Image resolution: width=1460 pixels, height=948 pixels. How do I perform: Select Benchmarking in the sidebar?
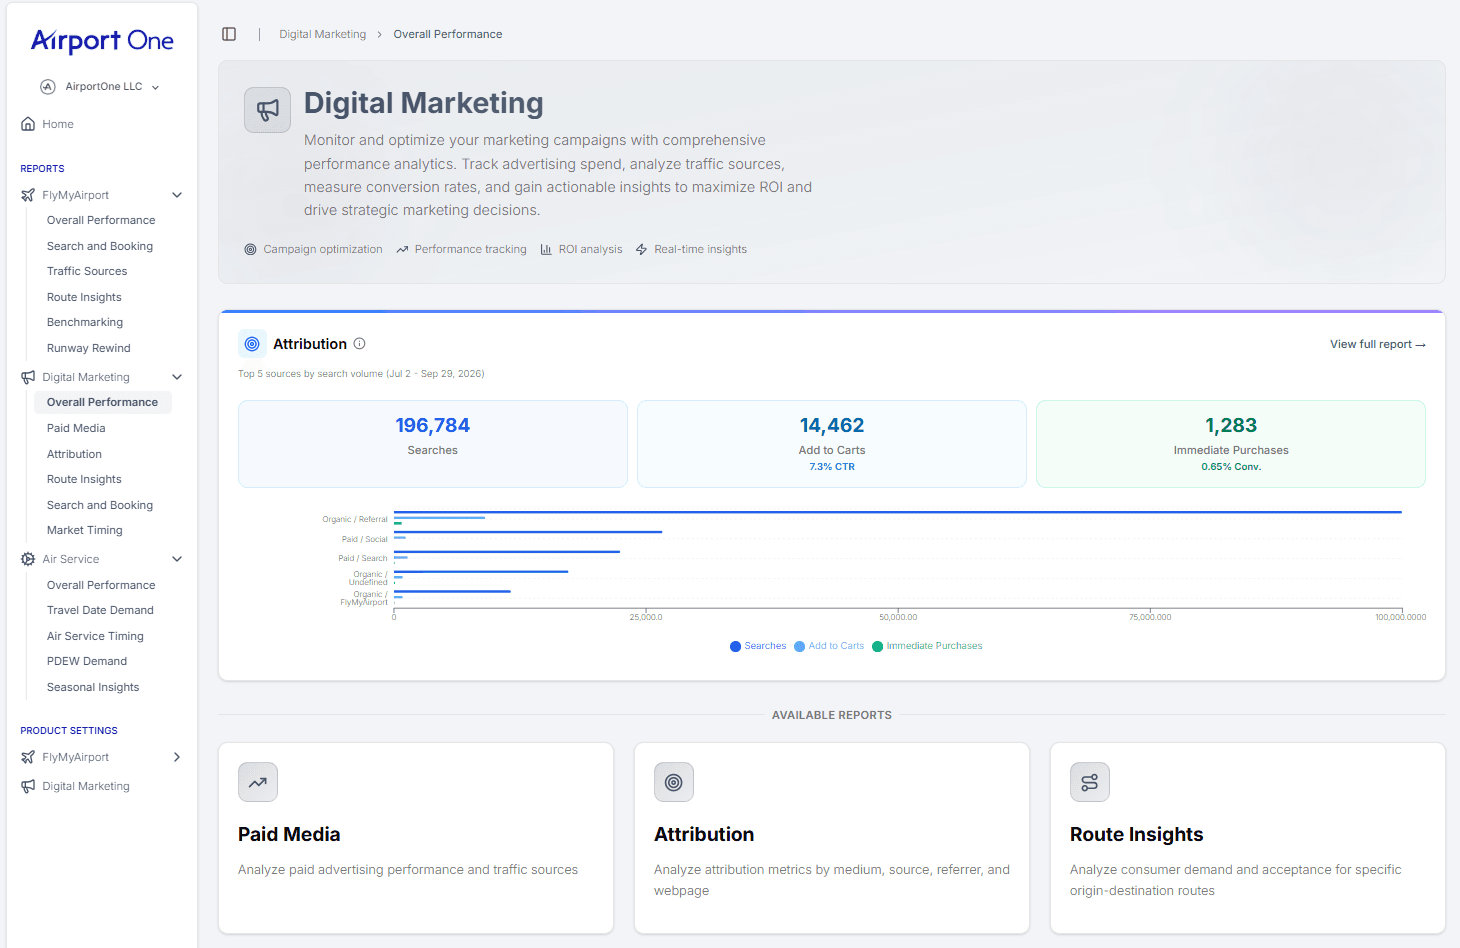click(85, 322)
